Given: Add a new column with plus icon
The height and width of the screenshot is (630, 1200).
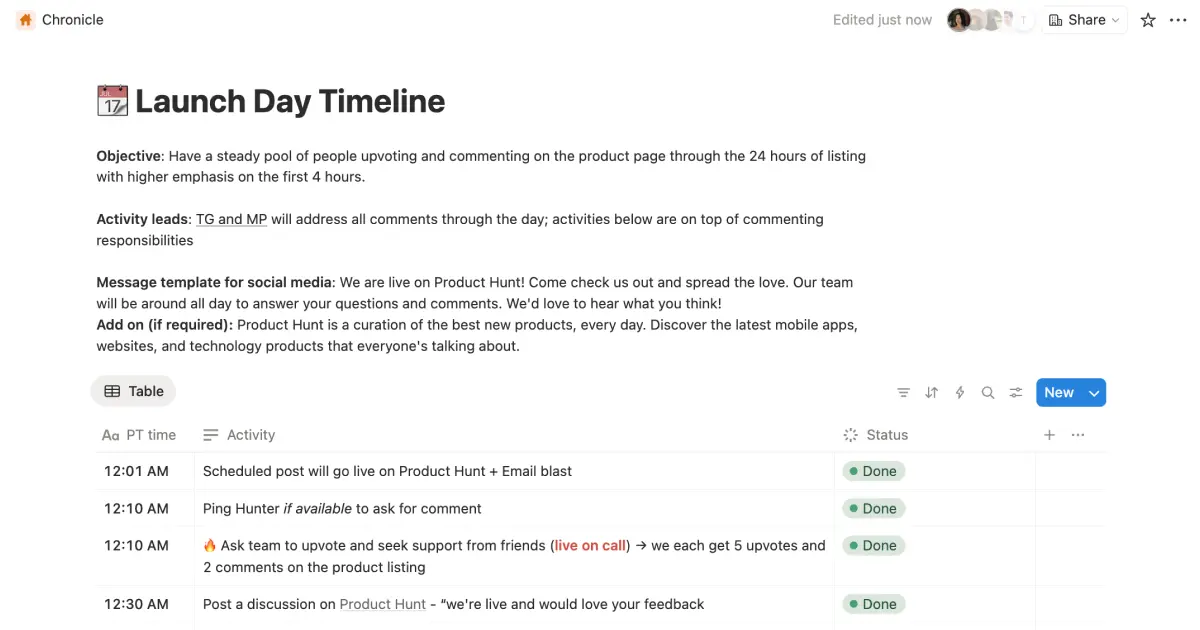Looking at the screenshot, I should [x=1049, y=435].
